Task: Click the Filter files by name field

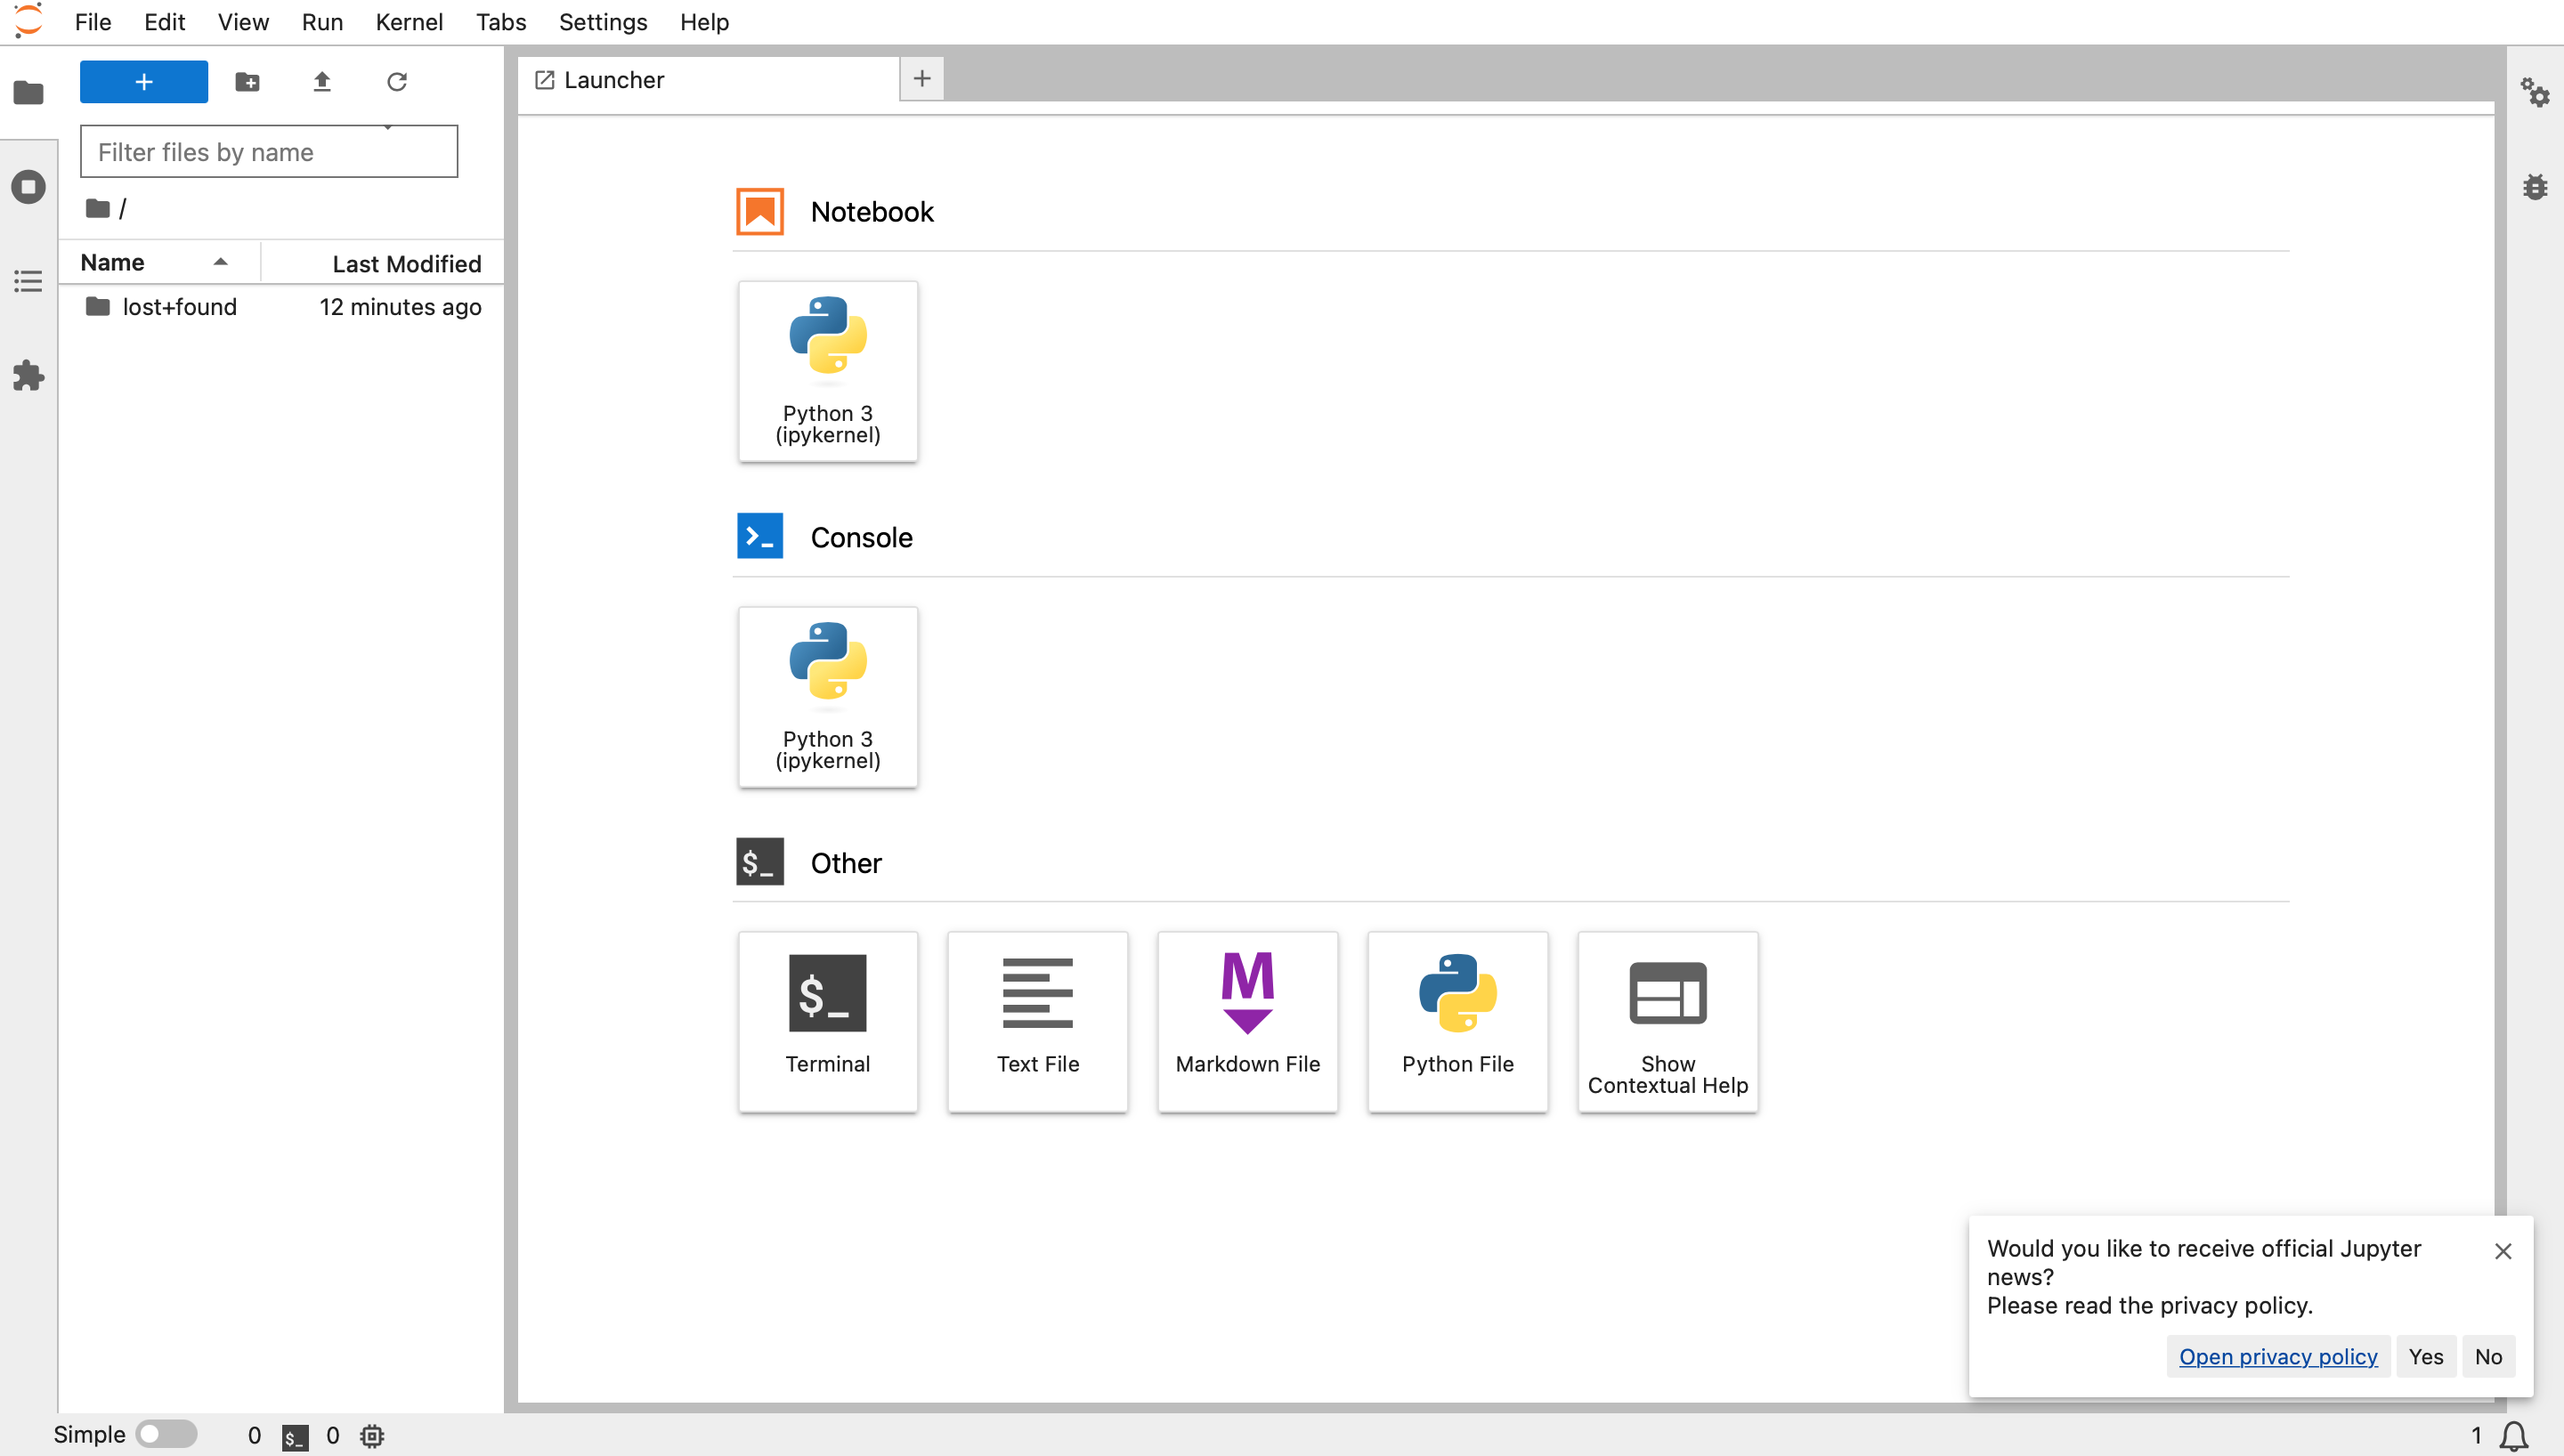Action: 268,152
